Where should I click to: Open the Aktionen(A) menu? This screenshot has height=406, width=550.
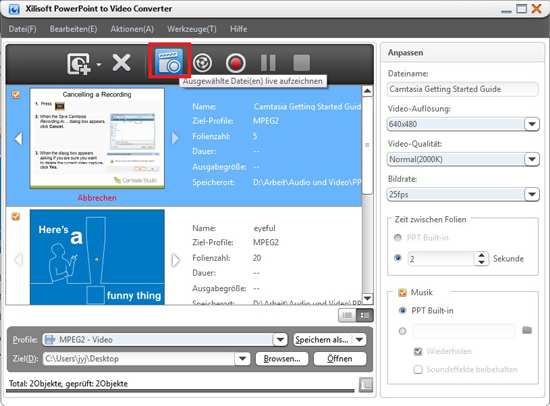pyautogui.click(x=132, y=29)
